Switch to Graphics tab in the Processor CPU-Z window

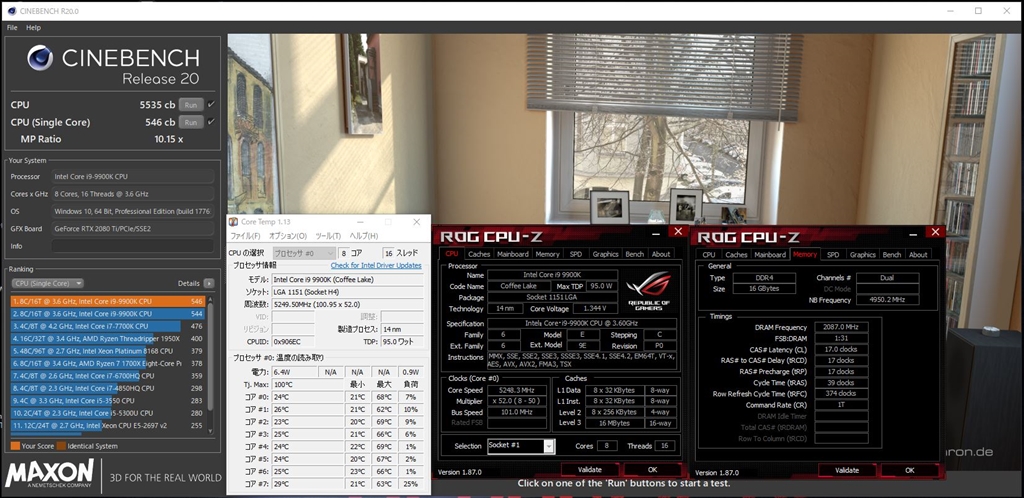[605, 254]
